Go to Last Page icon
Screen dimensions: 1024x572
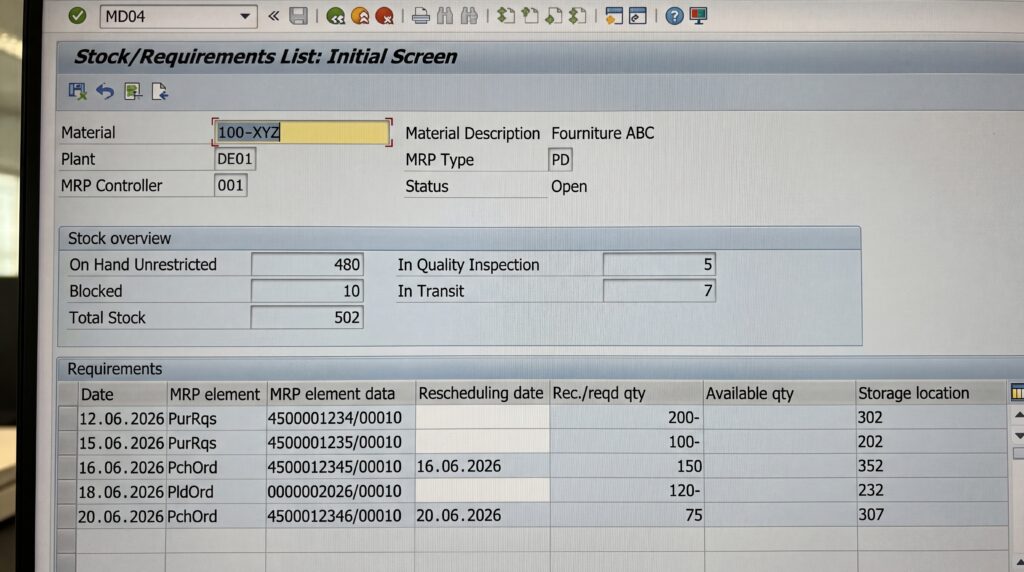578,16
